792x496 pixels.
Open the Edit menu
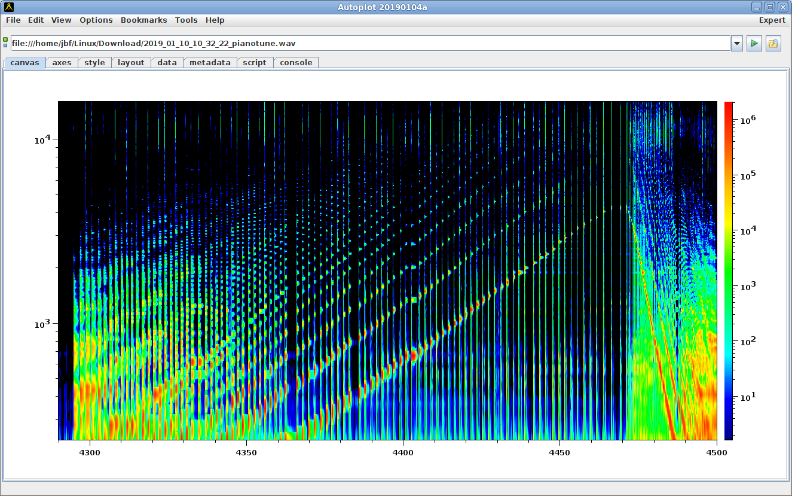[36, 20]
